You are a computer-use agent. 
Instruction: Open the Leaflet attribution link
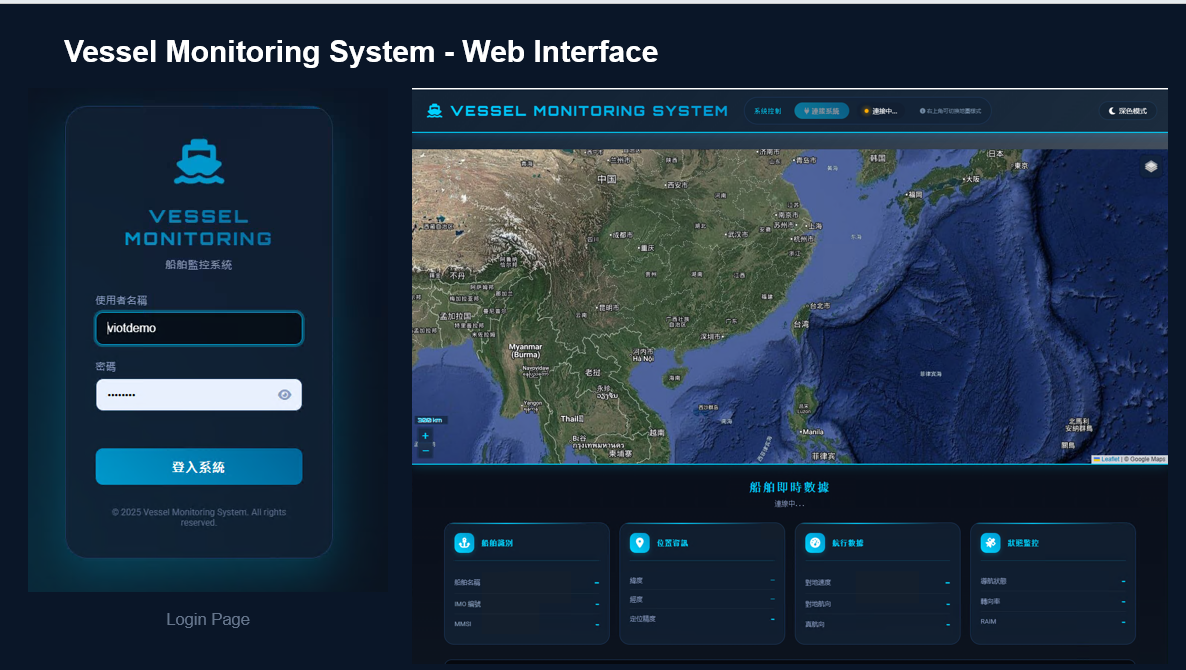pyautogui.click(x=1108, y=459)
